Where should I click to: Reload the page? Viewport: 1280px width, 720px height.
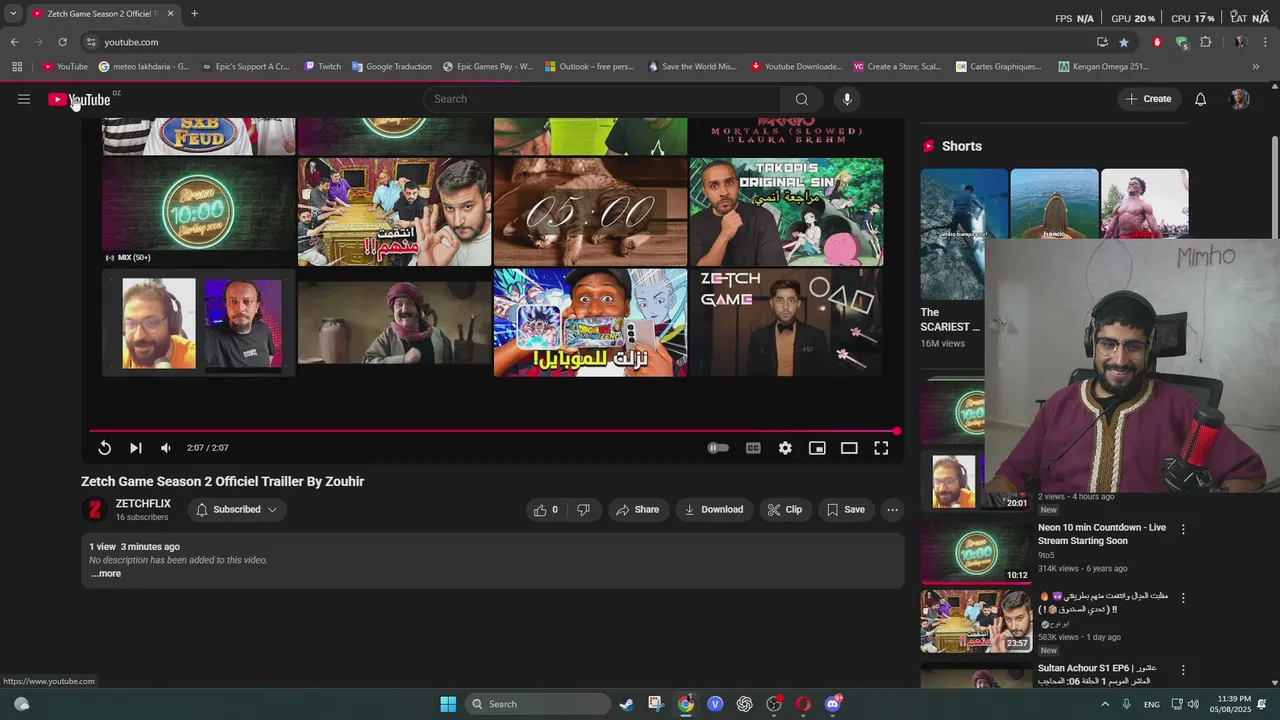pyautogui.click(x=62, y=42)
